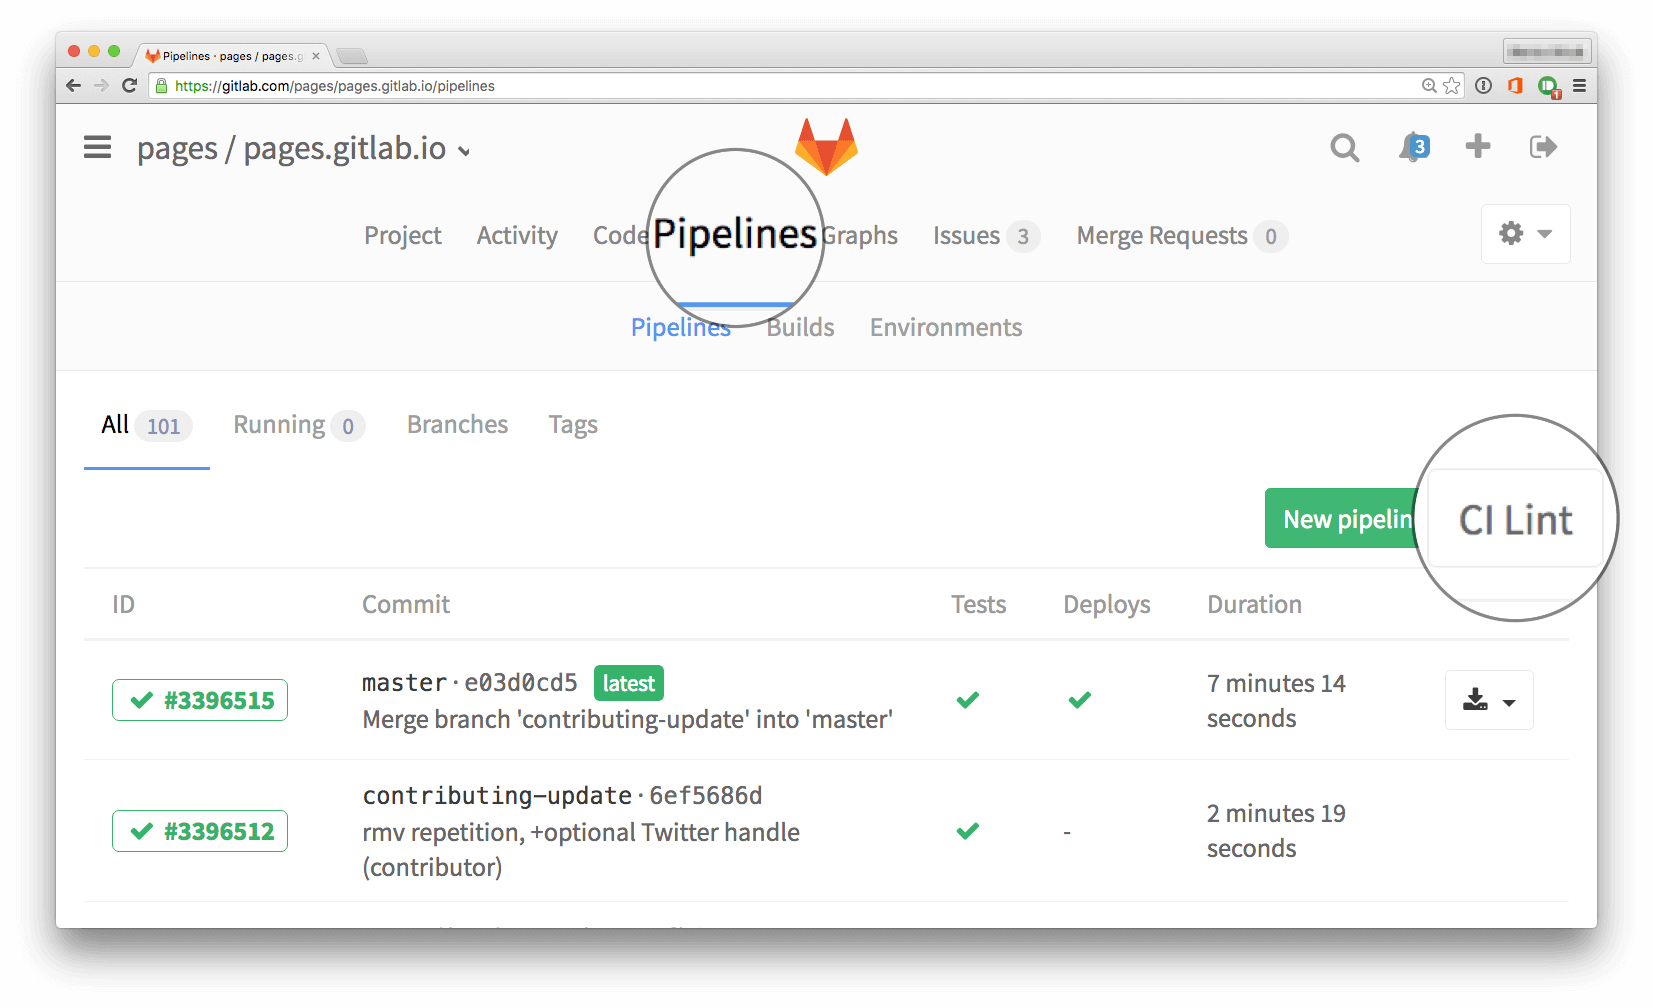Reload the page in browser
This screenshot has height=1008, width=1653.
[x=129, y=86]
